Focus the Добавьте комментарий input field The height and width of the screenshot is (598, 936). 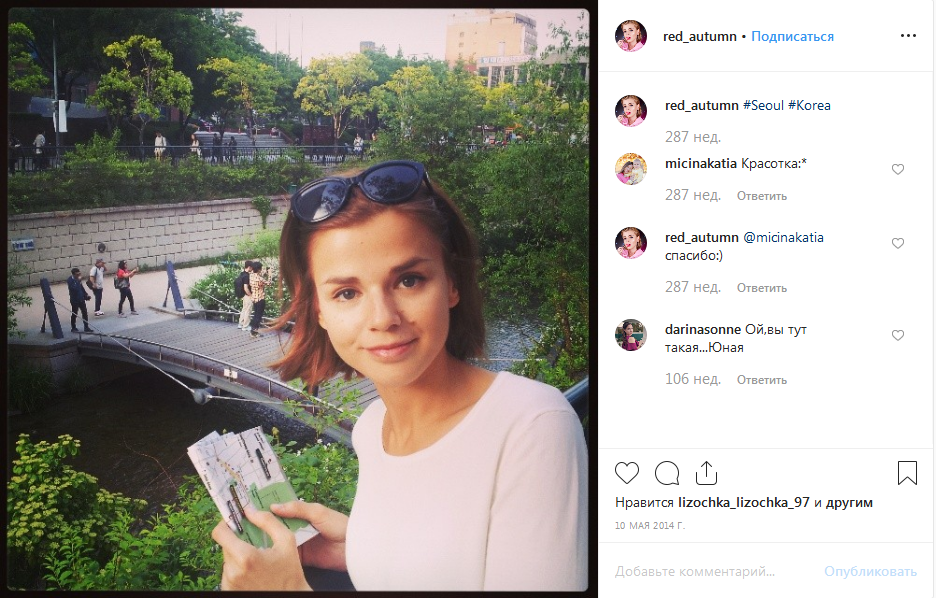(x=713, y=571)
